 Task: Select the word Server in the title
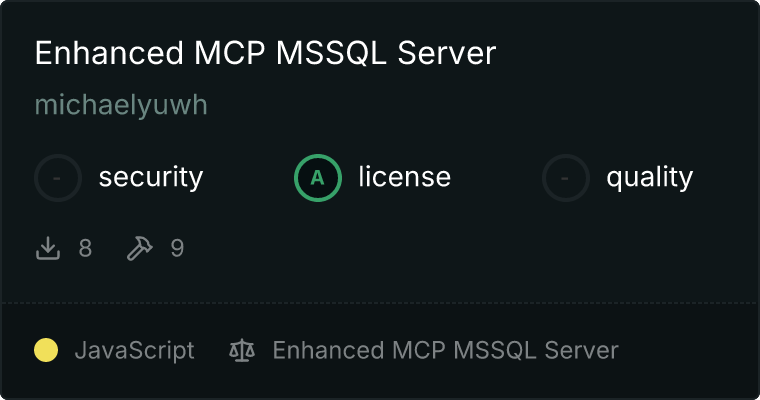click(446, 53)
